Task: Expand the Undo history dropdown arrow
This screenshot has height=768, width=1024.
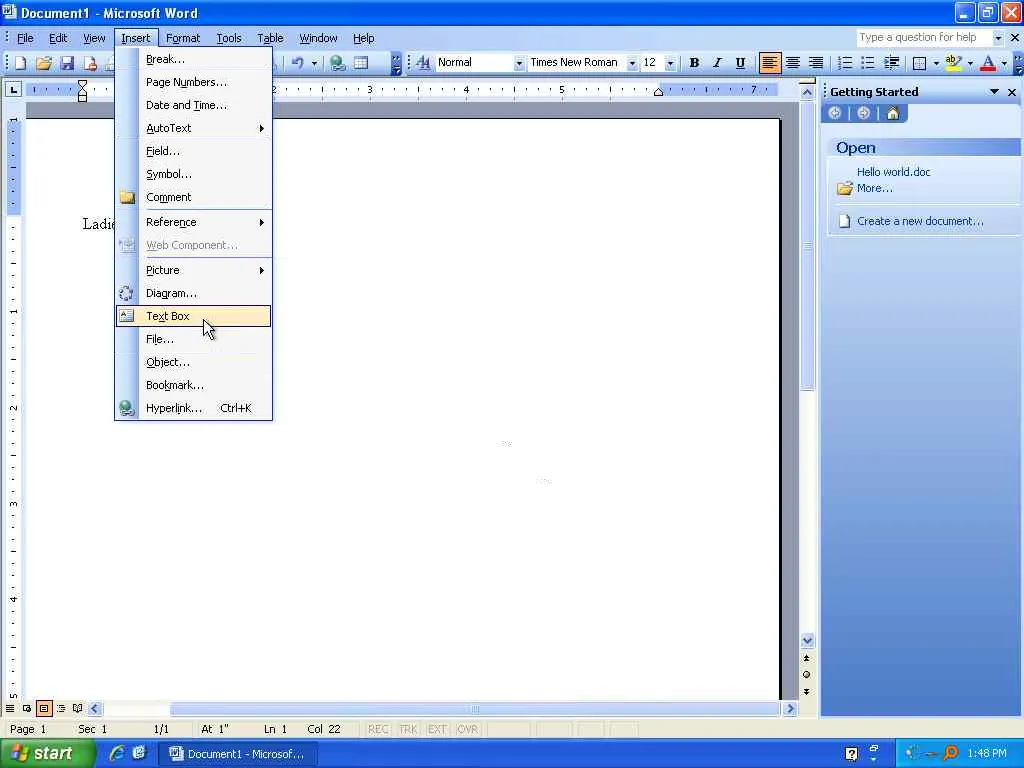Action: pos(314,63)
